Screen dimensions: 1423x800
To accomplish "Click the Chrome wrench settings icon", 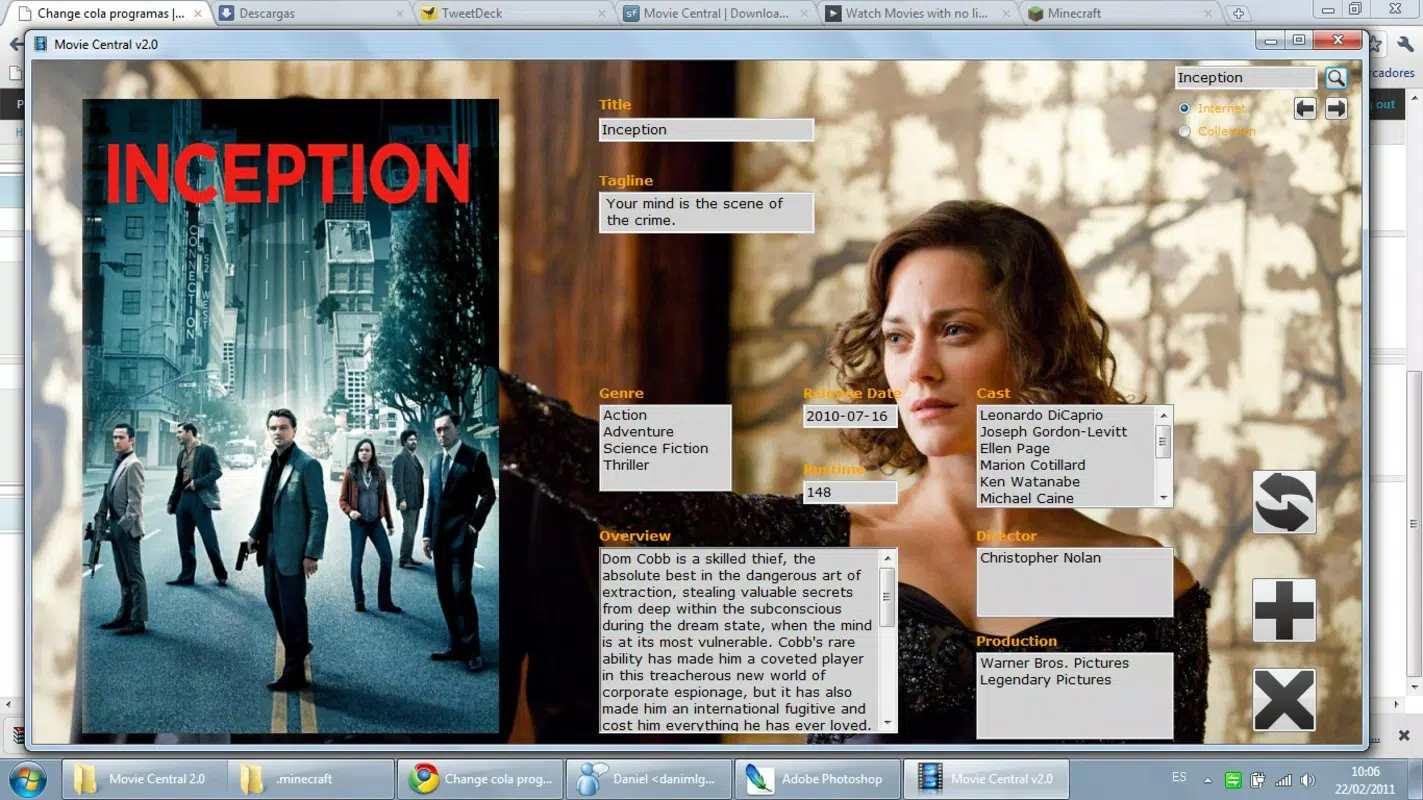I will pyautogui.click(x=1404, y=44).
